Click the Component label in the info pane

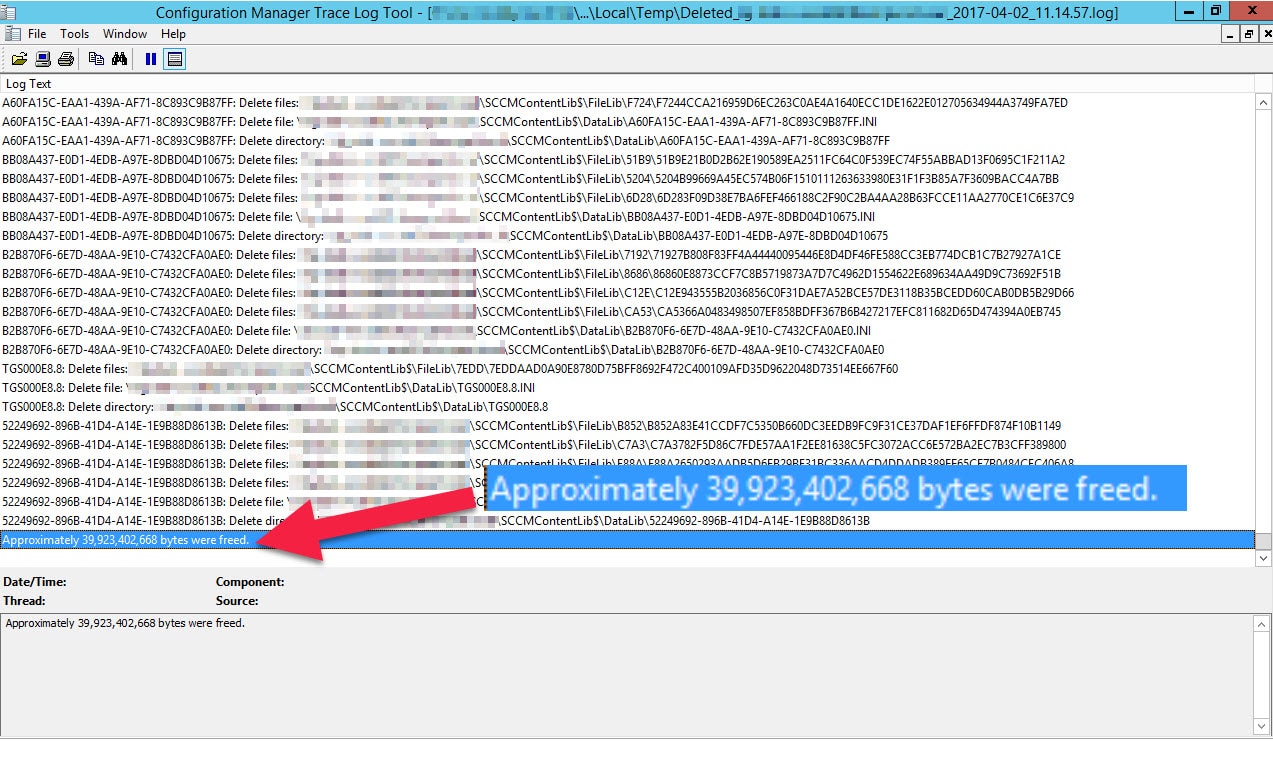[250, 582]
